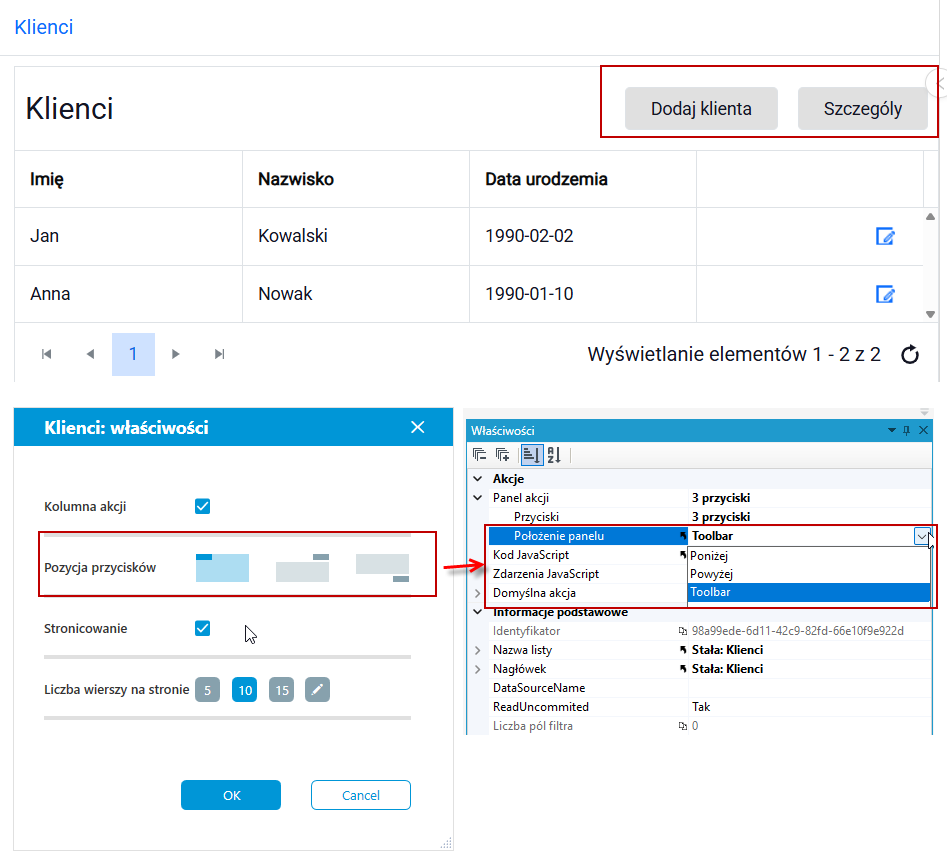Set rows per page to 5

tap(207, 690)
